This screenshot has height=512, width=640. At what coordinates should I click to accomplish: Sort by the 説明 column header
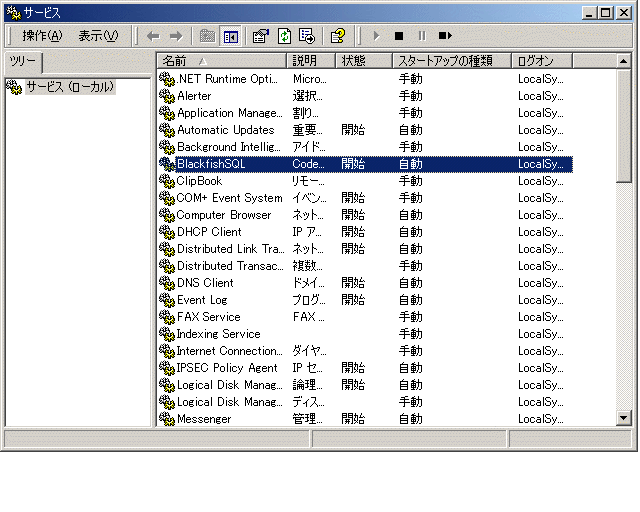(x=311, y=61)
